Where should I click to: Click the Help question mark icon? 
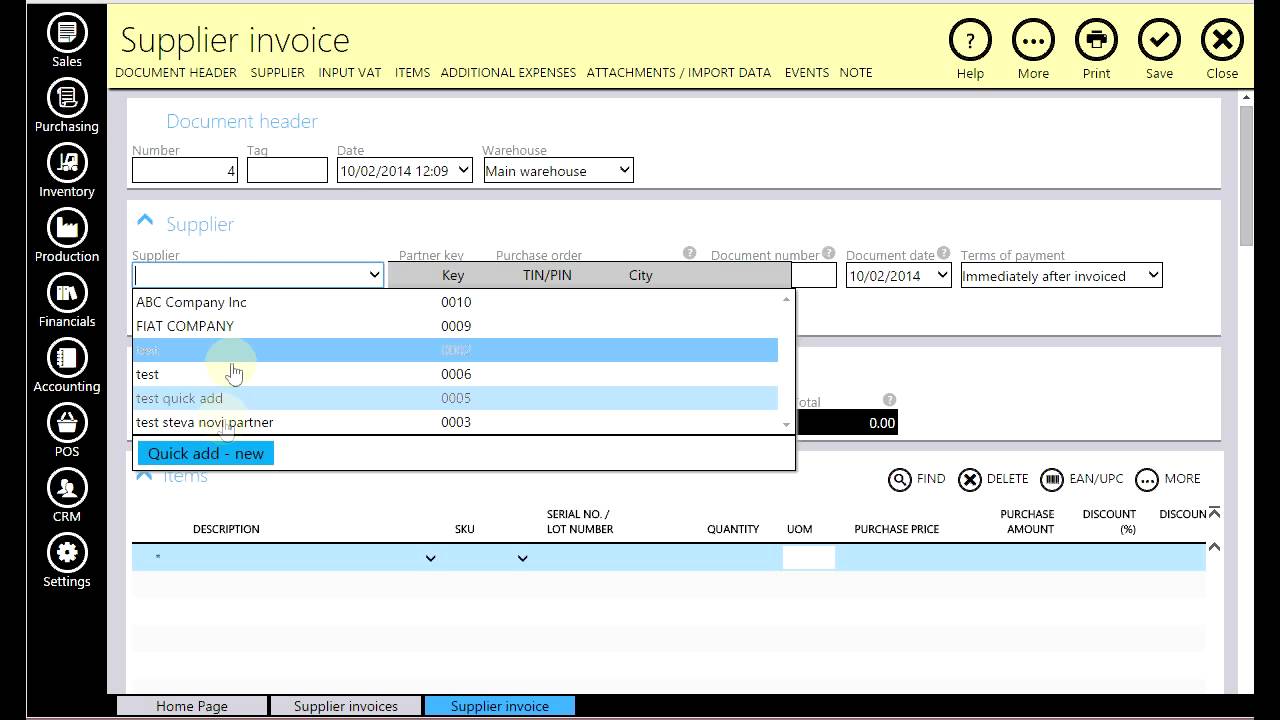pyautogui.click(x=970, y=41)
